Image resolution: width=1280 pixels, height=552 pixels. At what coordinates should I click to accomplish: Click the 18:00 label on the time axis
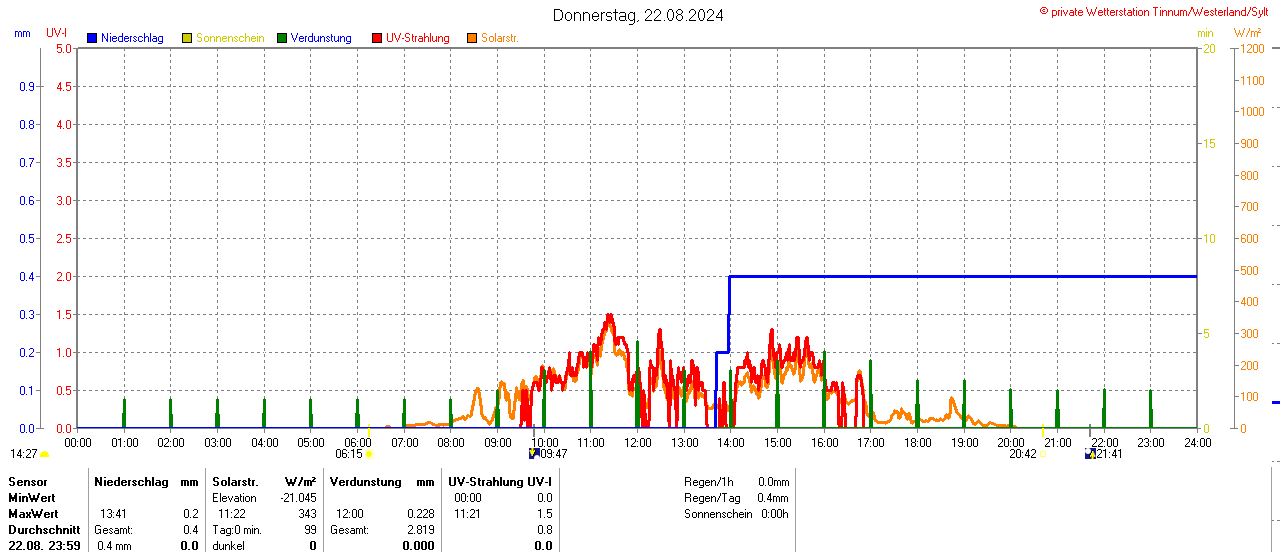[x=917, y=442]
